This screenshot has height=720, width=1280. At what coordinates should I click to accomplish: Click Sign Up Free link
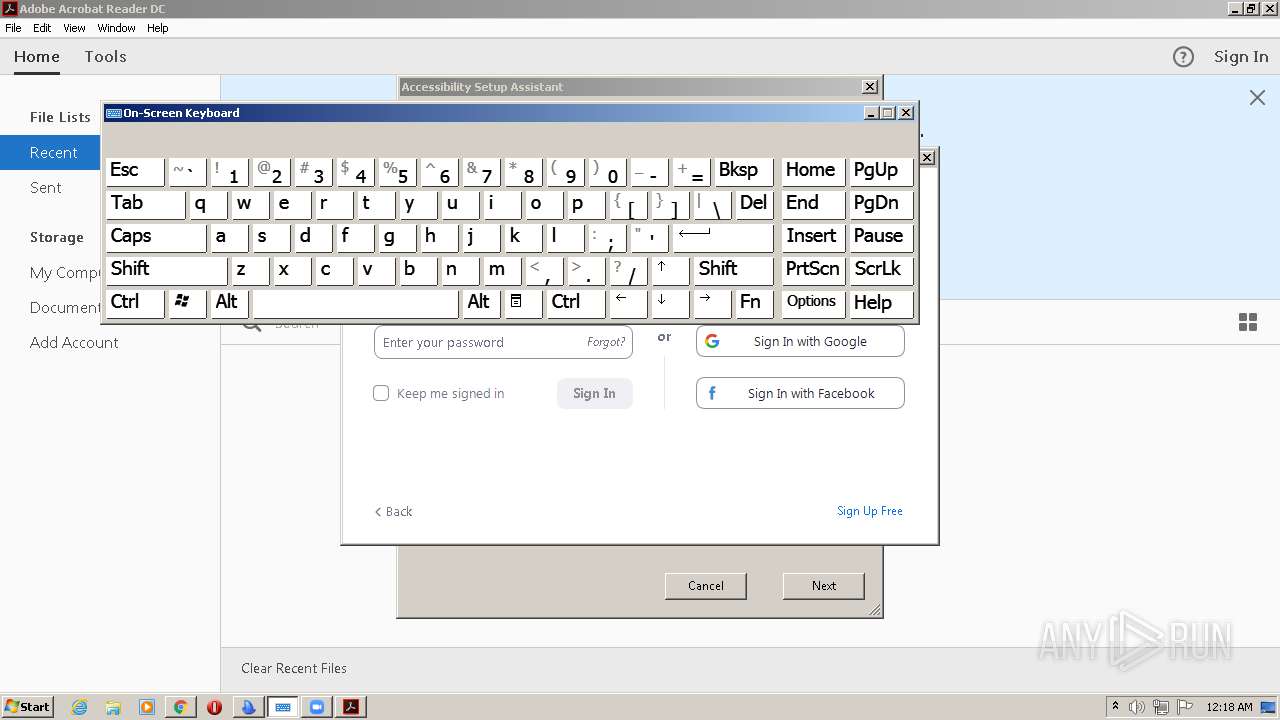870,511
